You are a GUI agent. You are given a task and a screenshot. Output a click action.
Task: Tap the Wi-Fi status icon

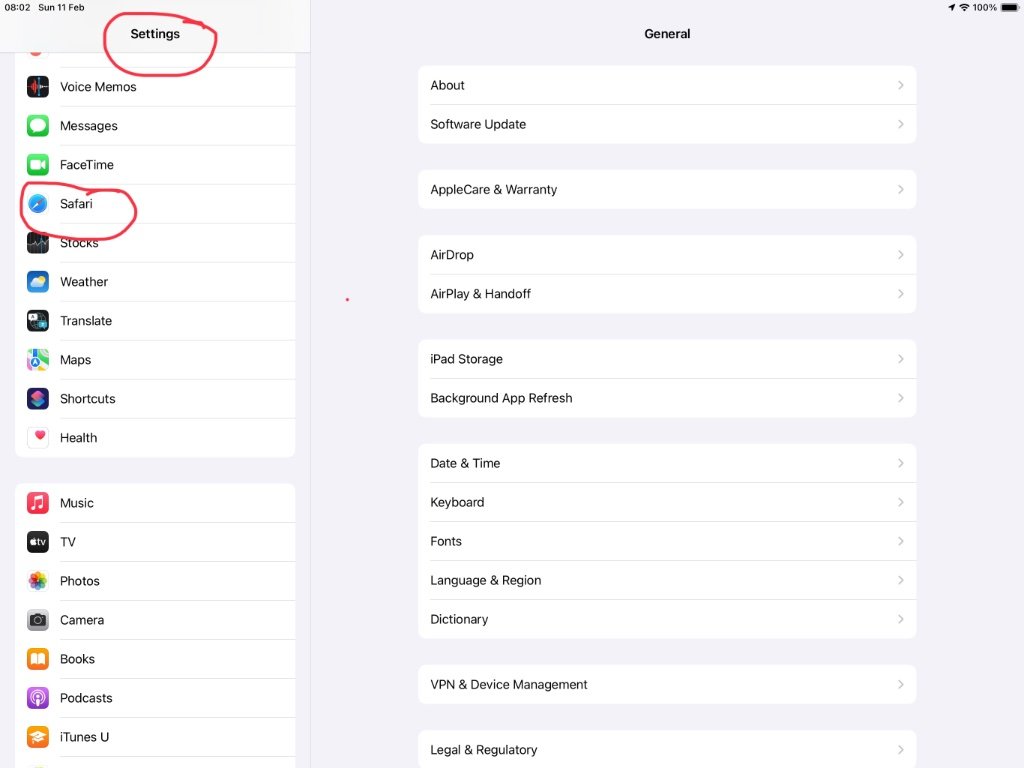click(x=964, y=7)
